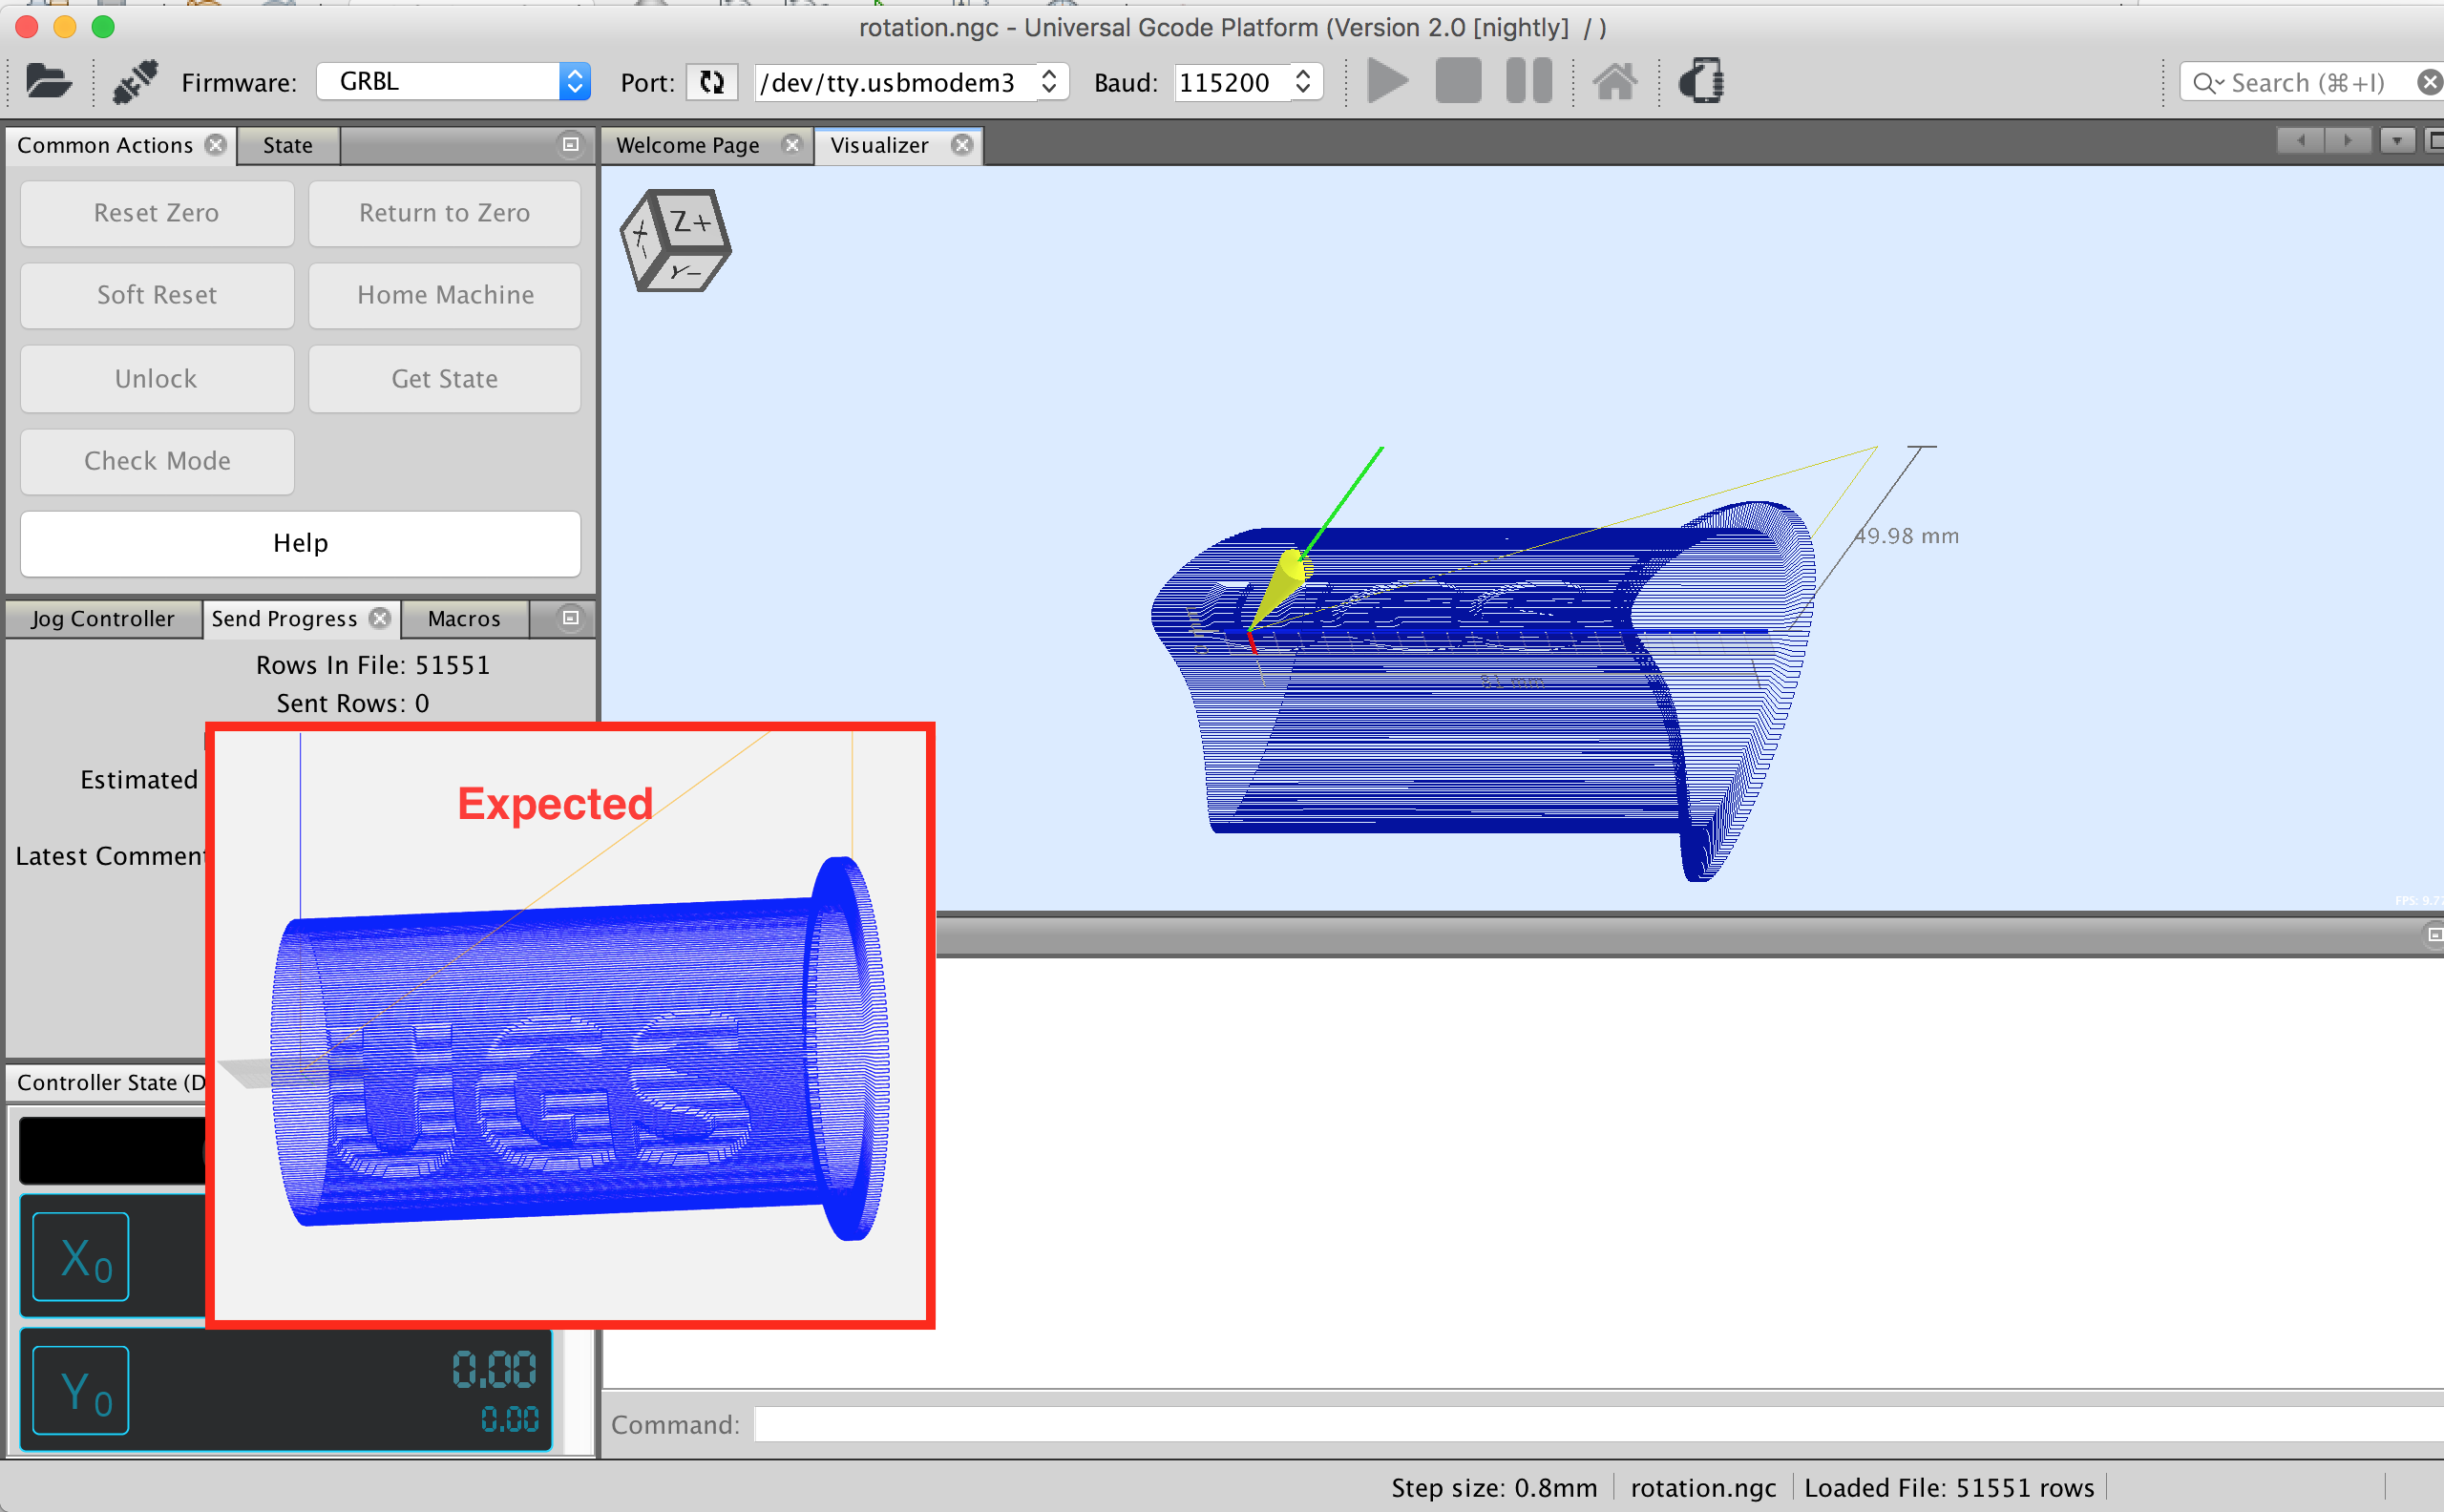Click the rotation.ngc status bar entry
The width and height of the screenshot is (2444, 1512).
tap(1703, 1488)
